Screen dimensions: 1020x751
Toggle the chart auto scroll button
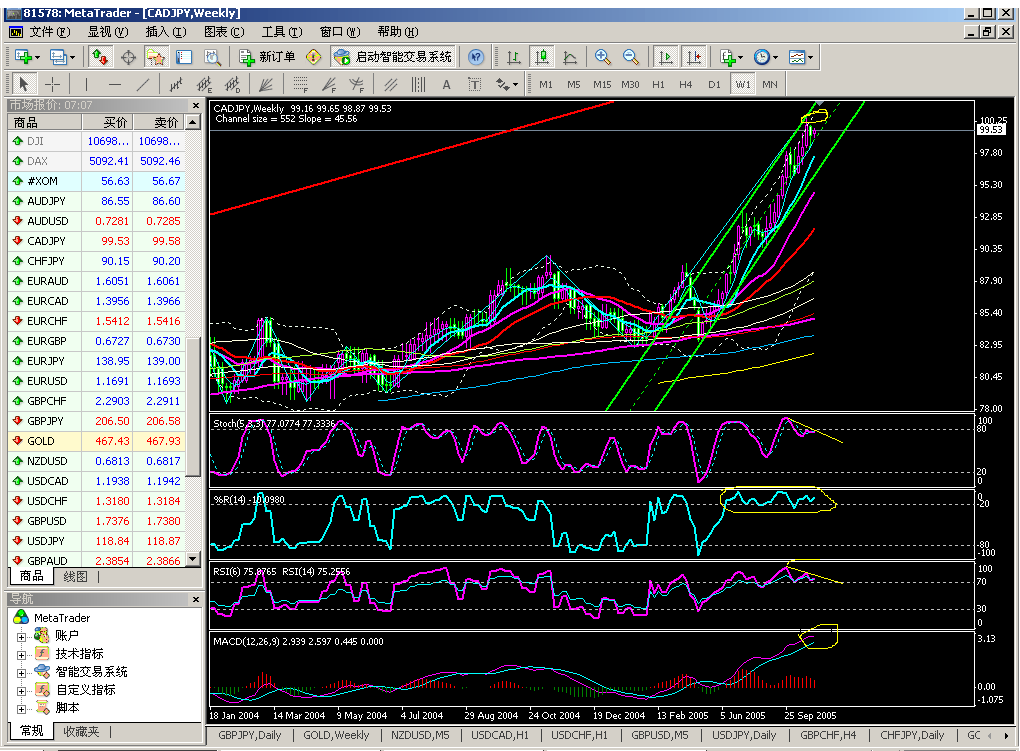tap(666, 57)
